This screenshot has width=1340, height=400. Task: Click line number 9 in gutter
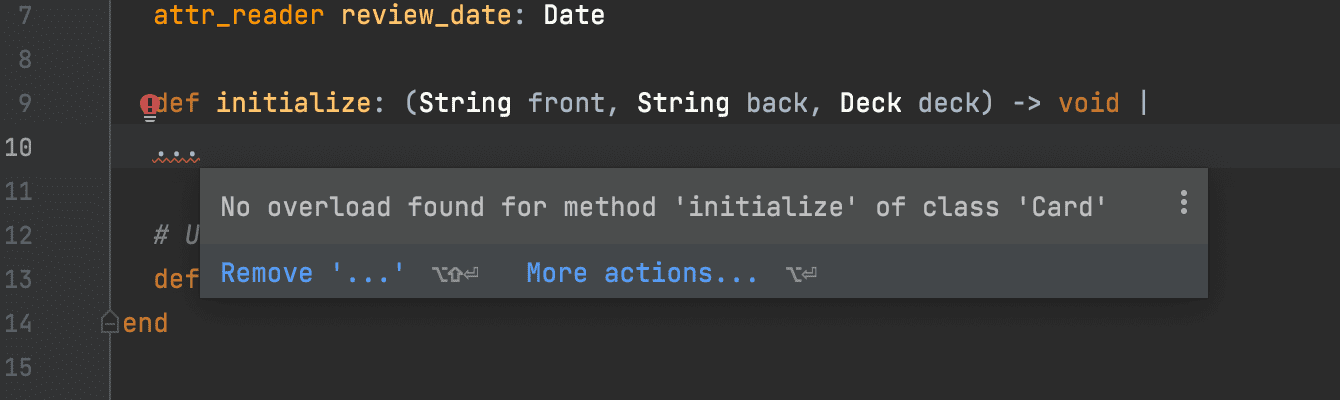(24, 103)
